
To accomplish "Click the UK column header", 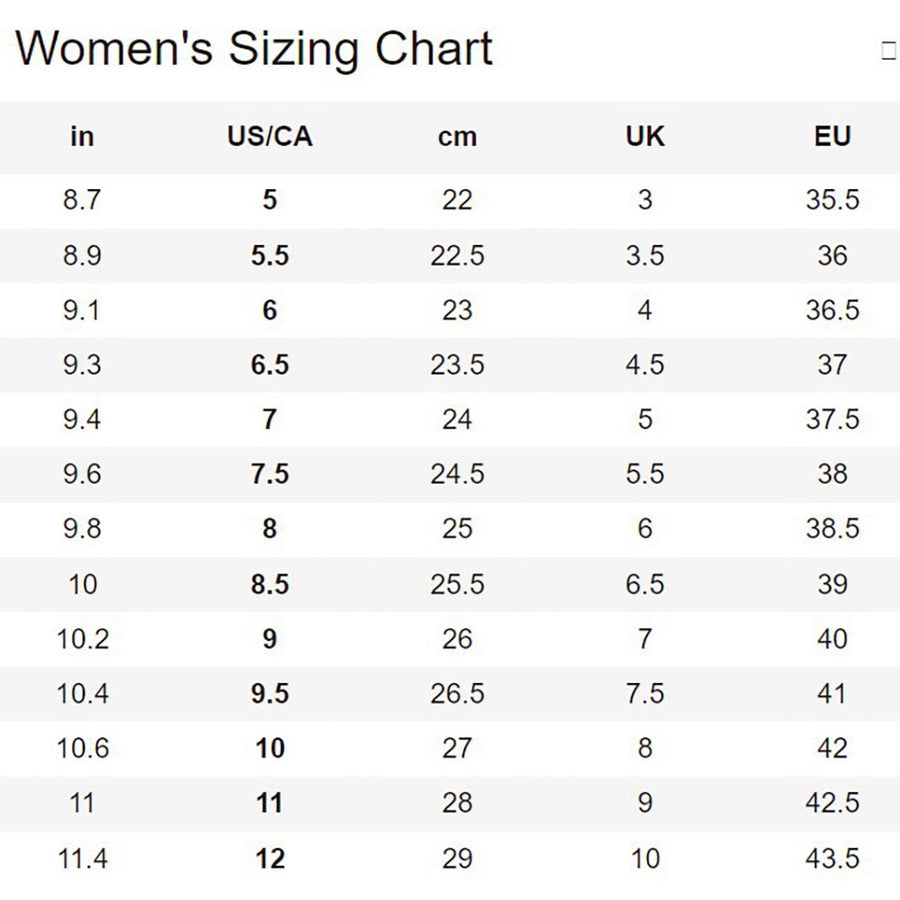I will click(x=644, y=137).
